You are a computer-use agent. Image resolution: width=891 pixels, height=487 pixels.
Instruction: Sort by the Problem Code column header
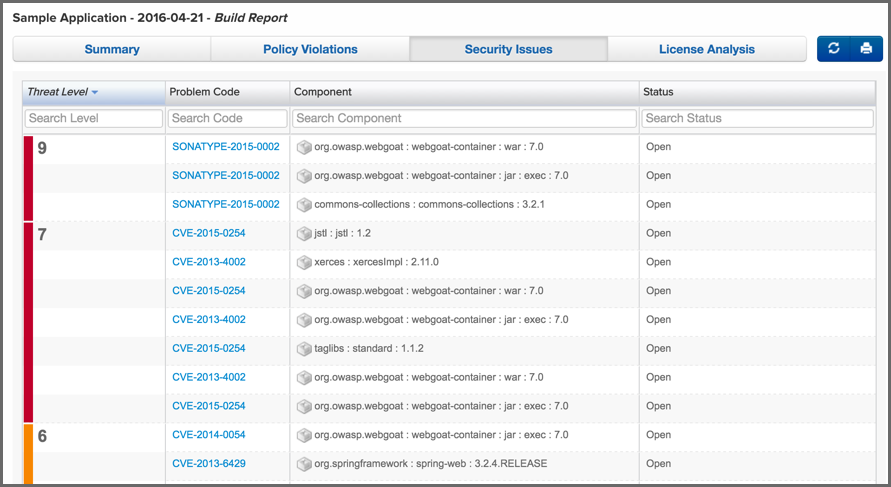click(227, 92)
